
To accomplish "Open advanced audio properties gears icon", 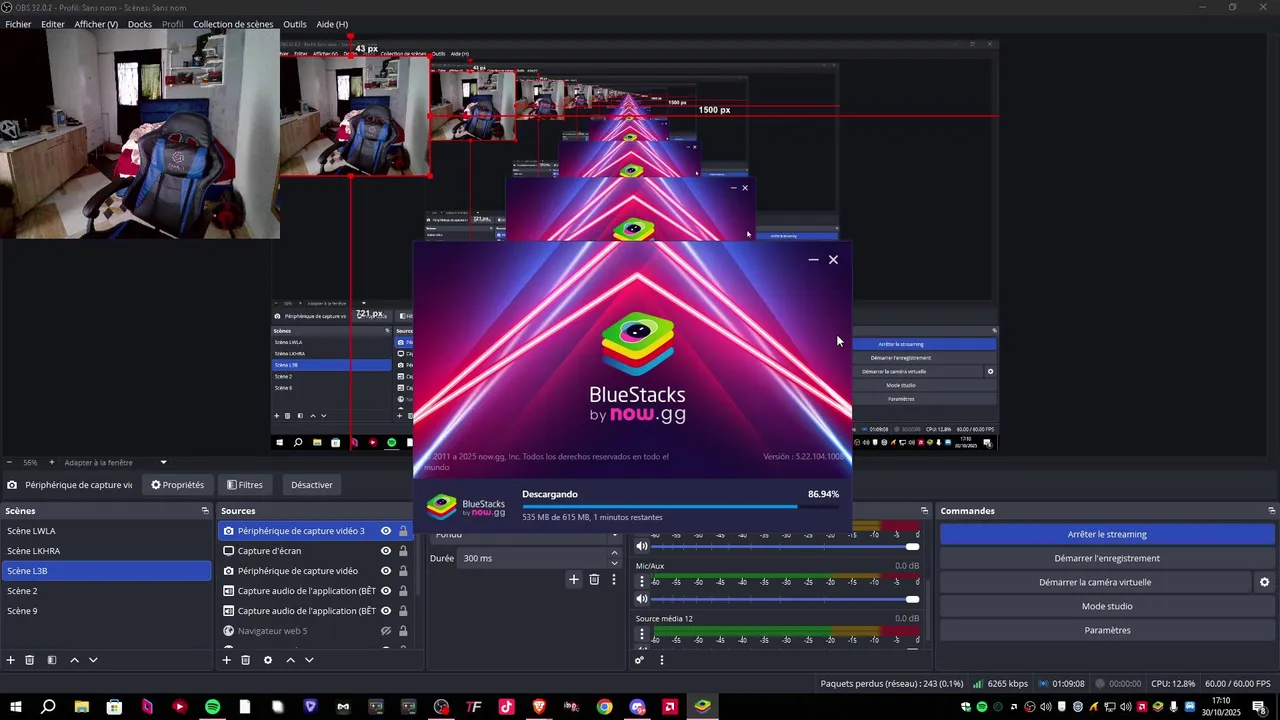I will 640,660.
